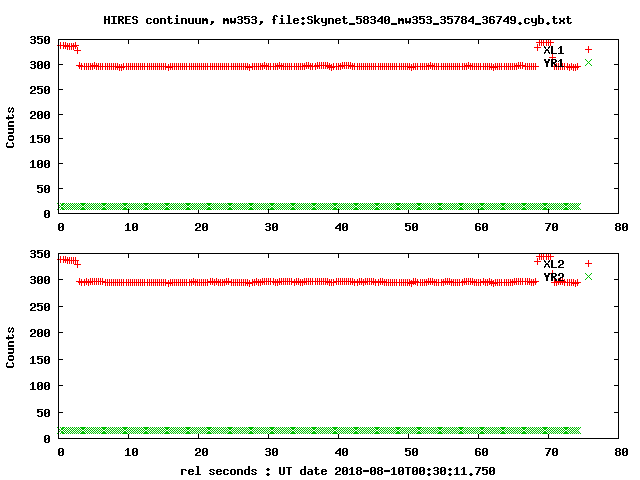Click x-axis tick label 50 under XL1 plot

pyautogui.click(x=411, y=227)
